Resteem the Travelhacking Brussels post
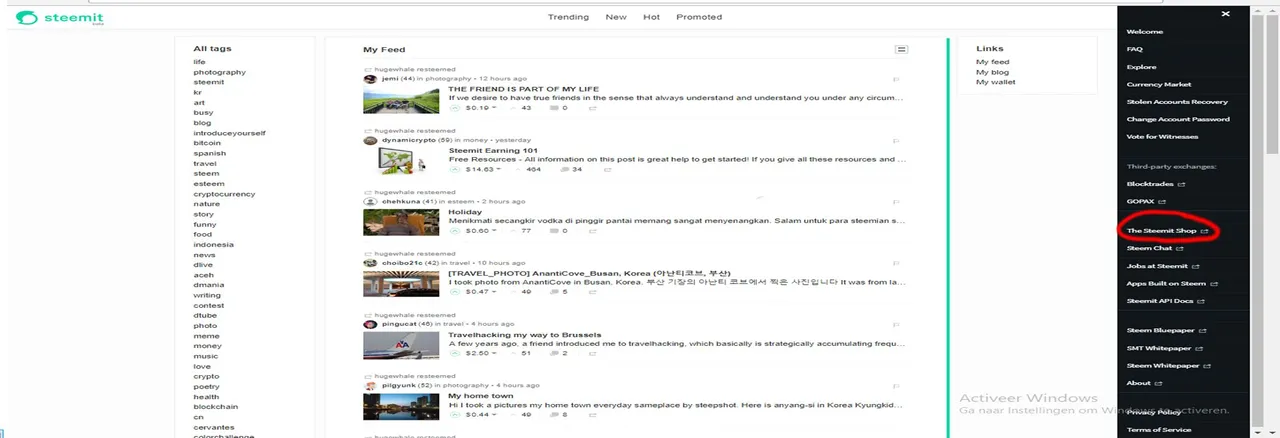The height and width of the screenshot is (438, 1280). click(592, 353)
